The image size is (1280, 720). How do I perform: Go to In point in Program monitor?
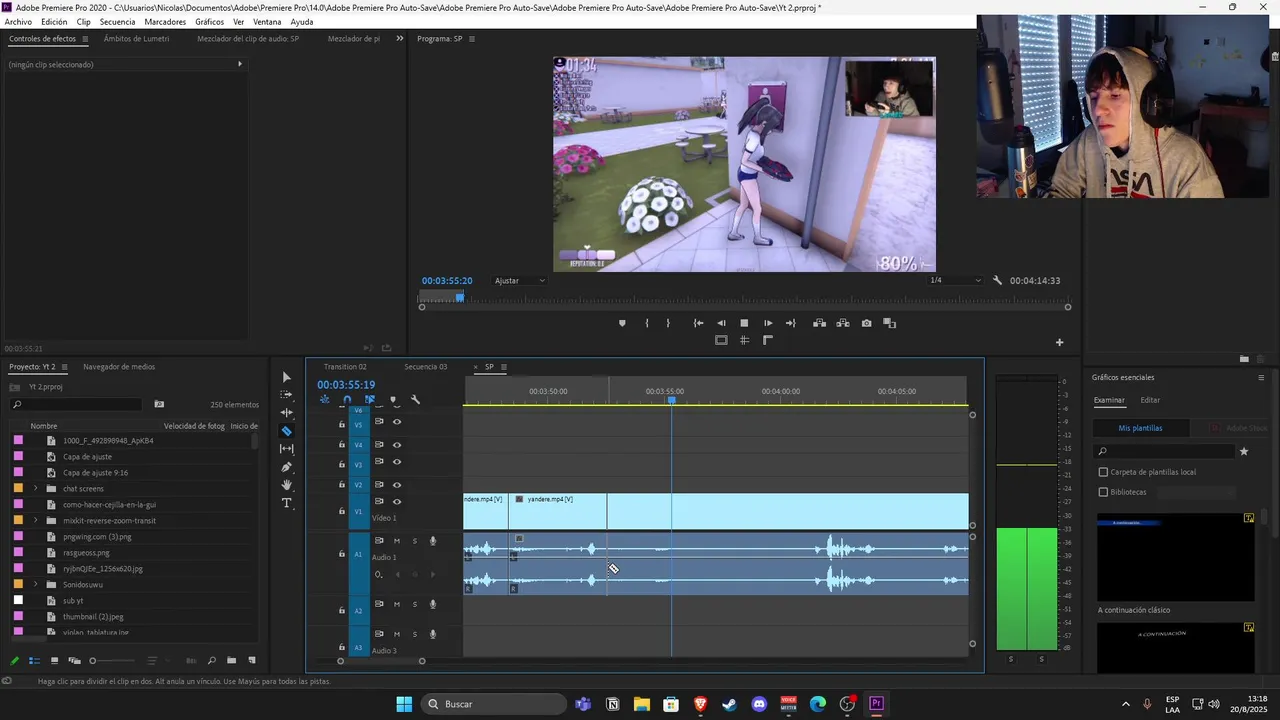pyautogui.click(x=698, y=323)
